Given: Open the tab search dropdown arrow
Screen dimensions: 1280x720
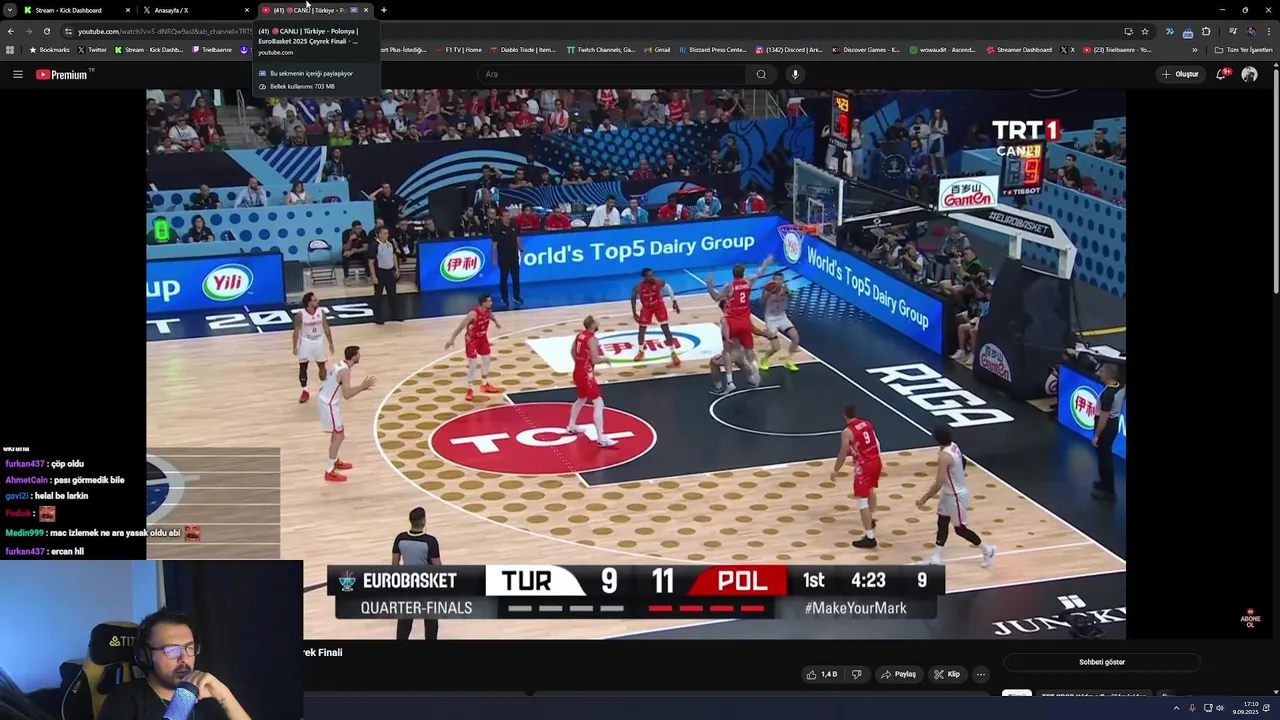Looking at the screenshot, I should click(9, 10).
